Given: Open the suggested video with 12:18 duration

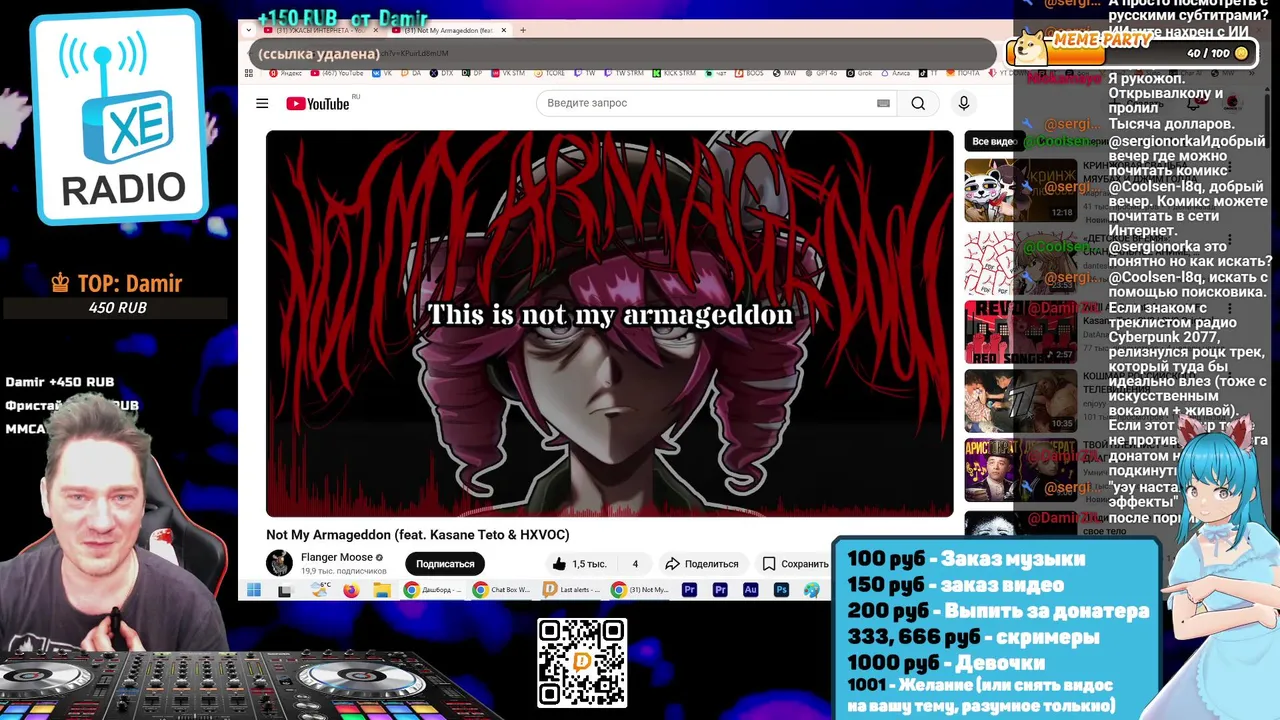Looking at the screenshot, I should point(1021,190).
